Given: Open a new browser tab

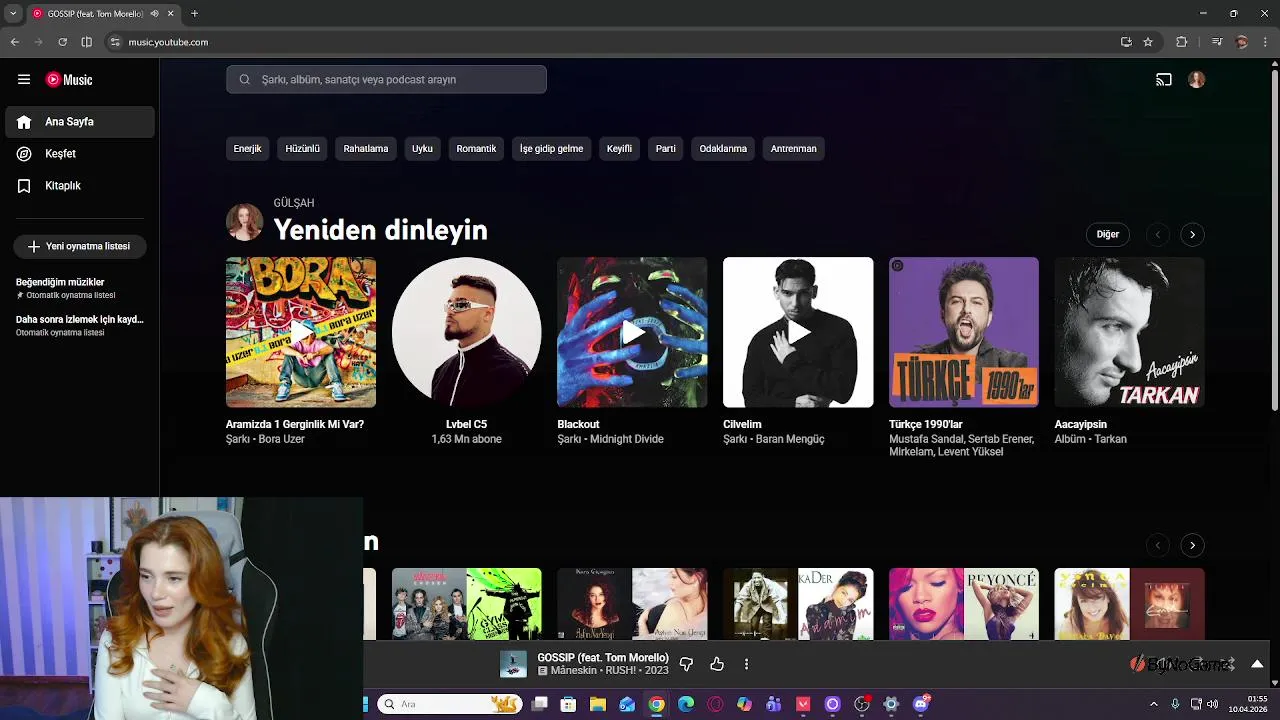Looking at the screenshot, I should click(x=194, y=14).
